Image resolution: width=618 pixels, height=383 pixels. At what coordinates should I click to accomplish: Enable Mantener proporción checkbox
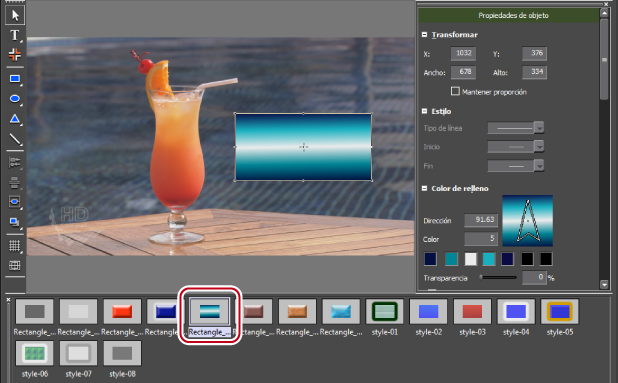coord(455,91)
